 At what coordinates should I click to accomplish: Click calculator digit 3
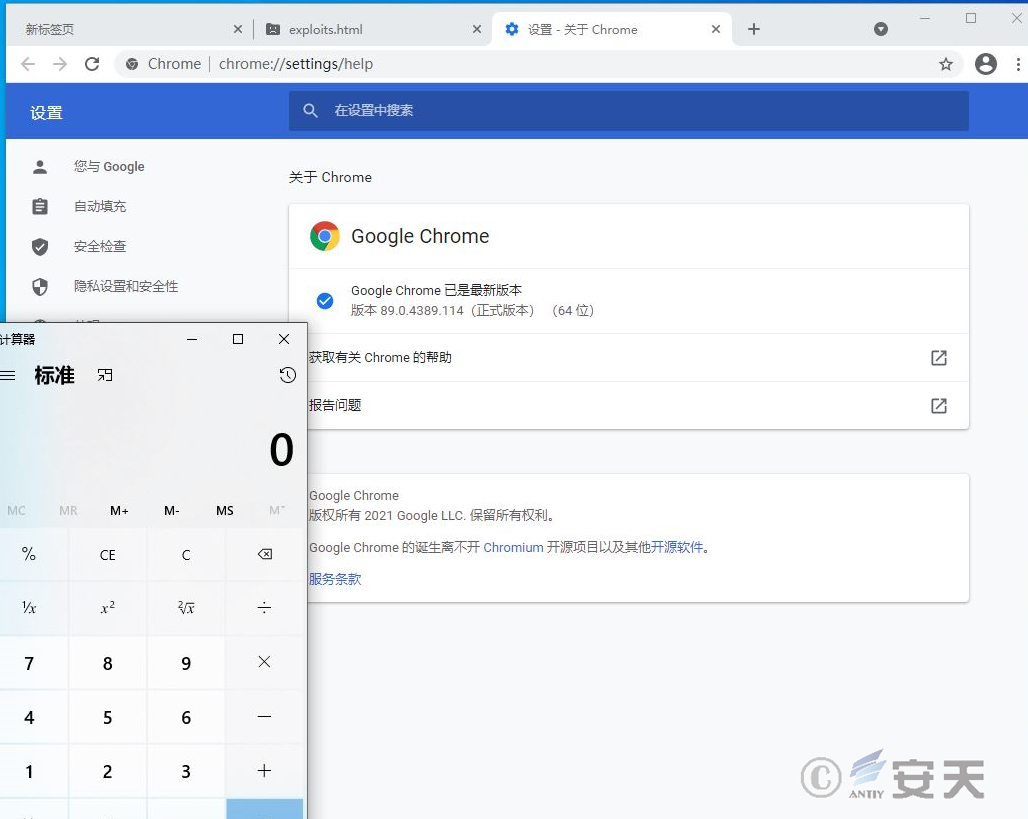(x=186, y=771)
